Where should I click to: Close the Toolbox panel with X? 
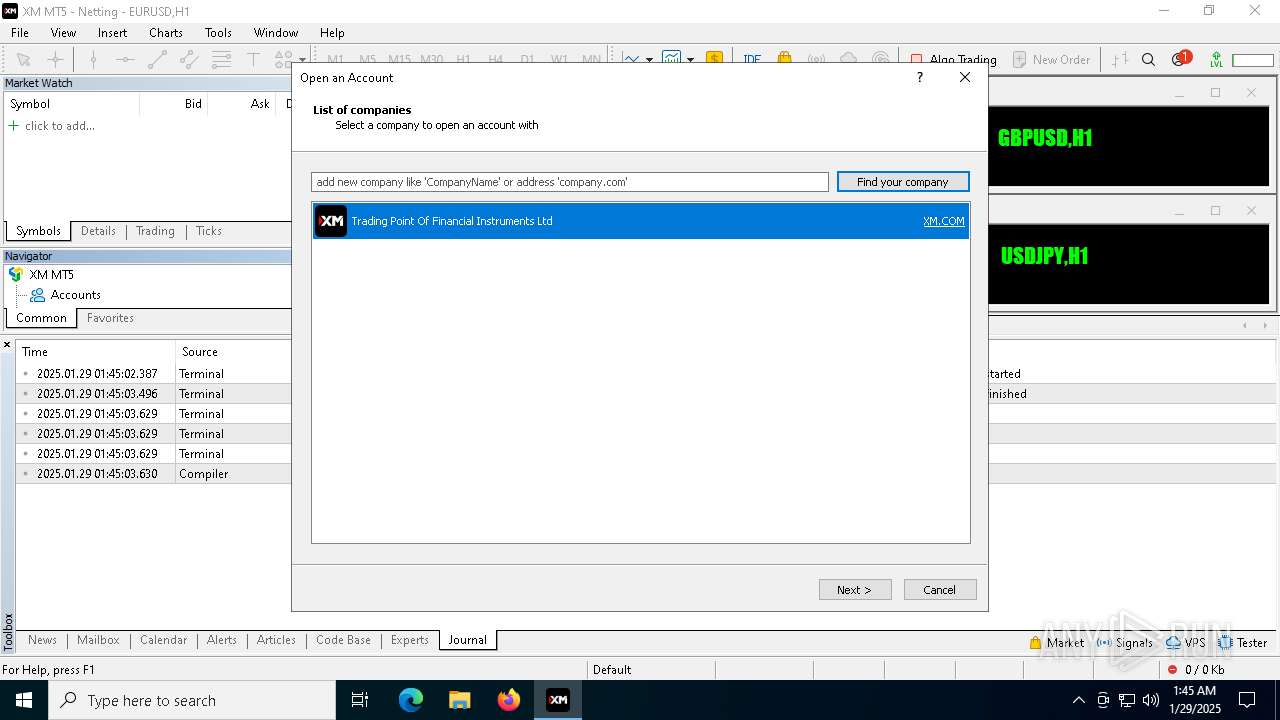[x=7, y=345]
